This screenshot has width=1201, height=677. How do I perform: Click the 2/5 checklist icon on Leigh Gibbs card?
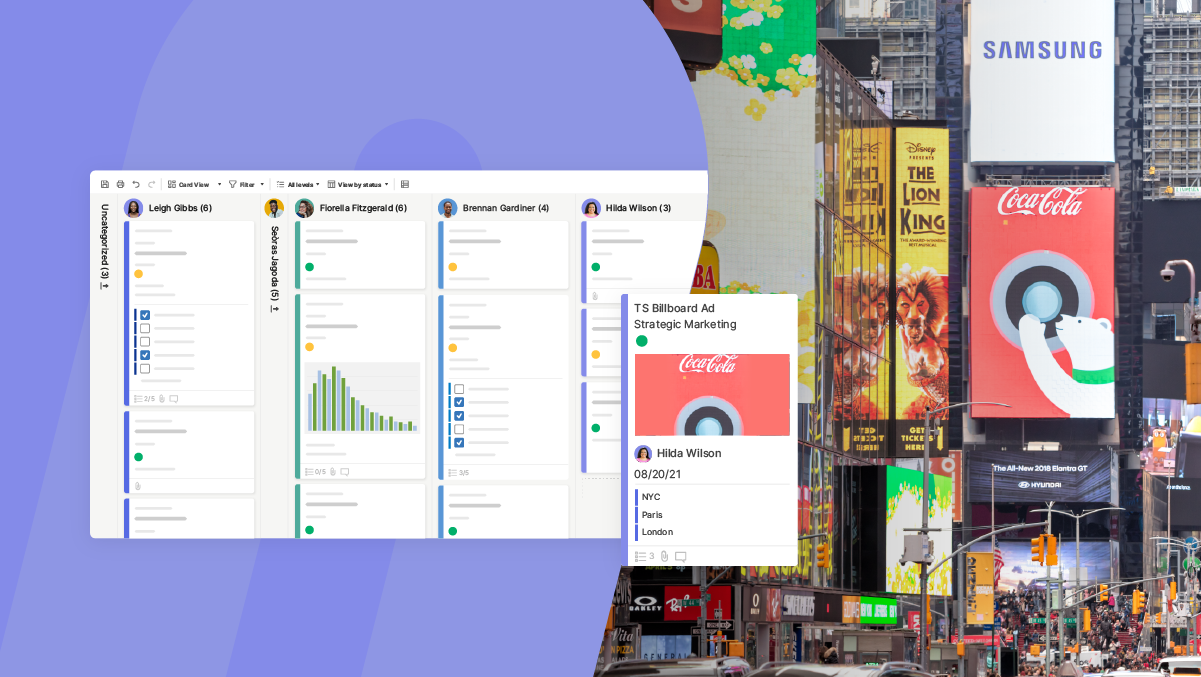(140, 398)
